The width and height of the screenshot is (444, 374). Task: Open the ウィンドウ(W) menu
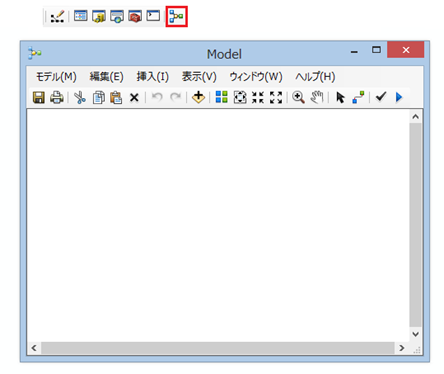click(x=256, y=77)
